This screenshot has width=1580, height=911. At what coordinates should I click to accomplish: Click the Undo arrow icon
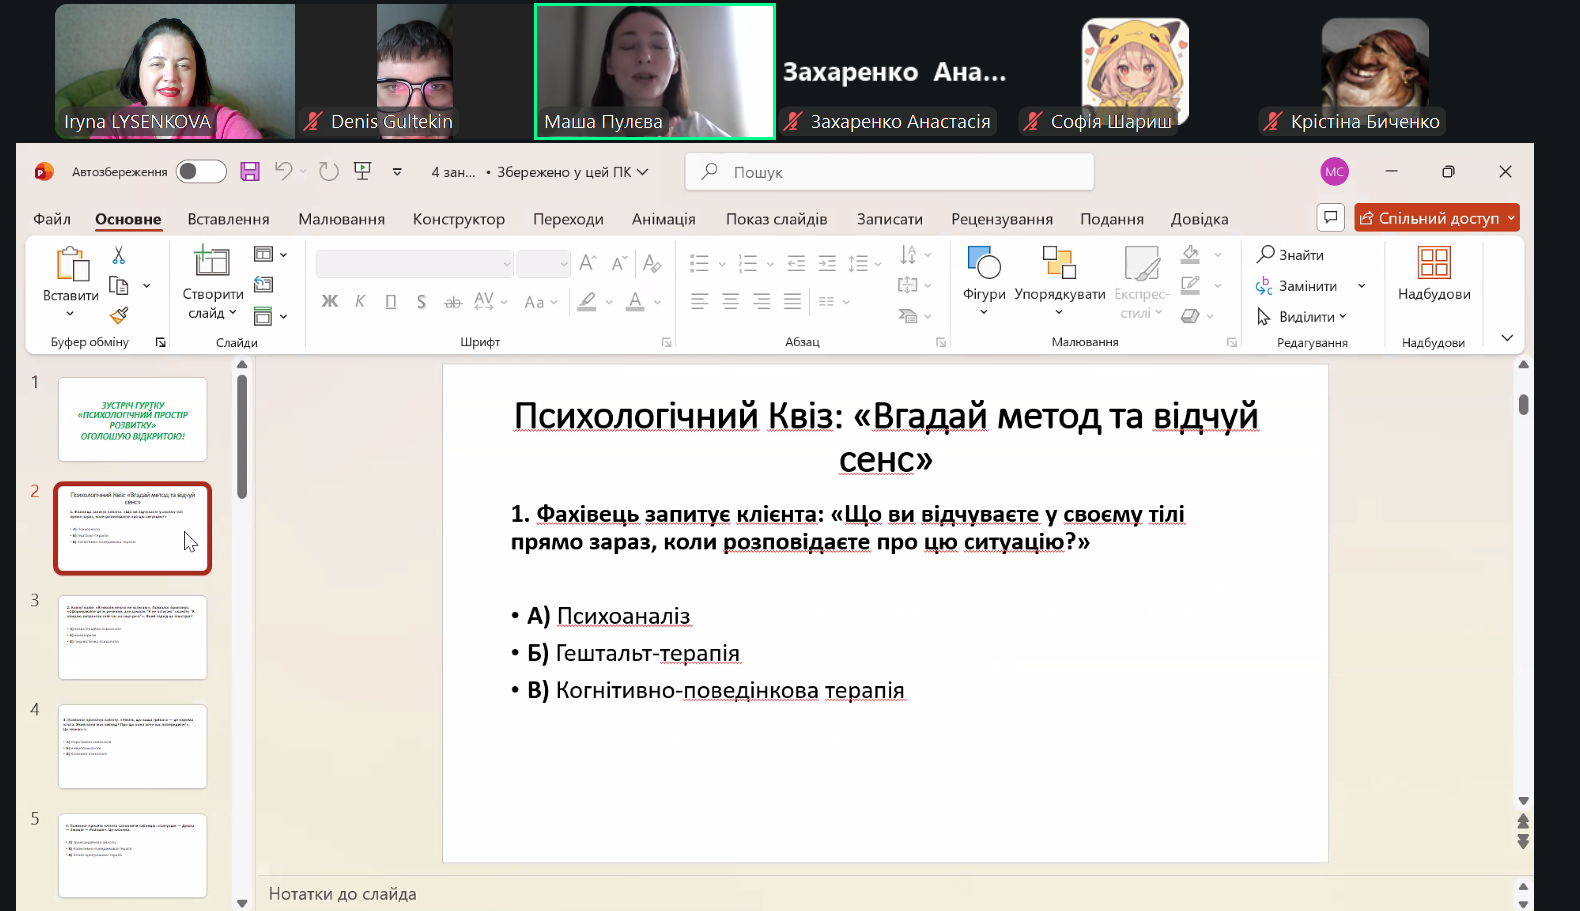(283, 172)
